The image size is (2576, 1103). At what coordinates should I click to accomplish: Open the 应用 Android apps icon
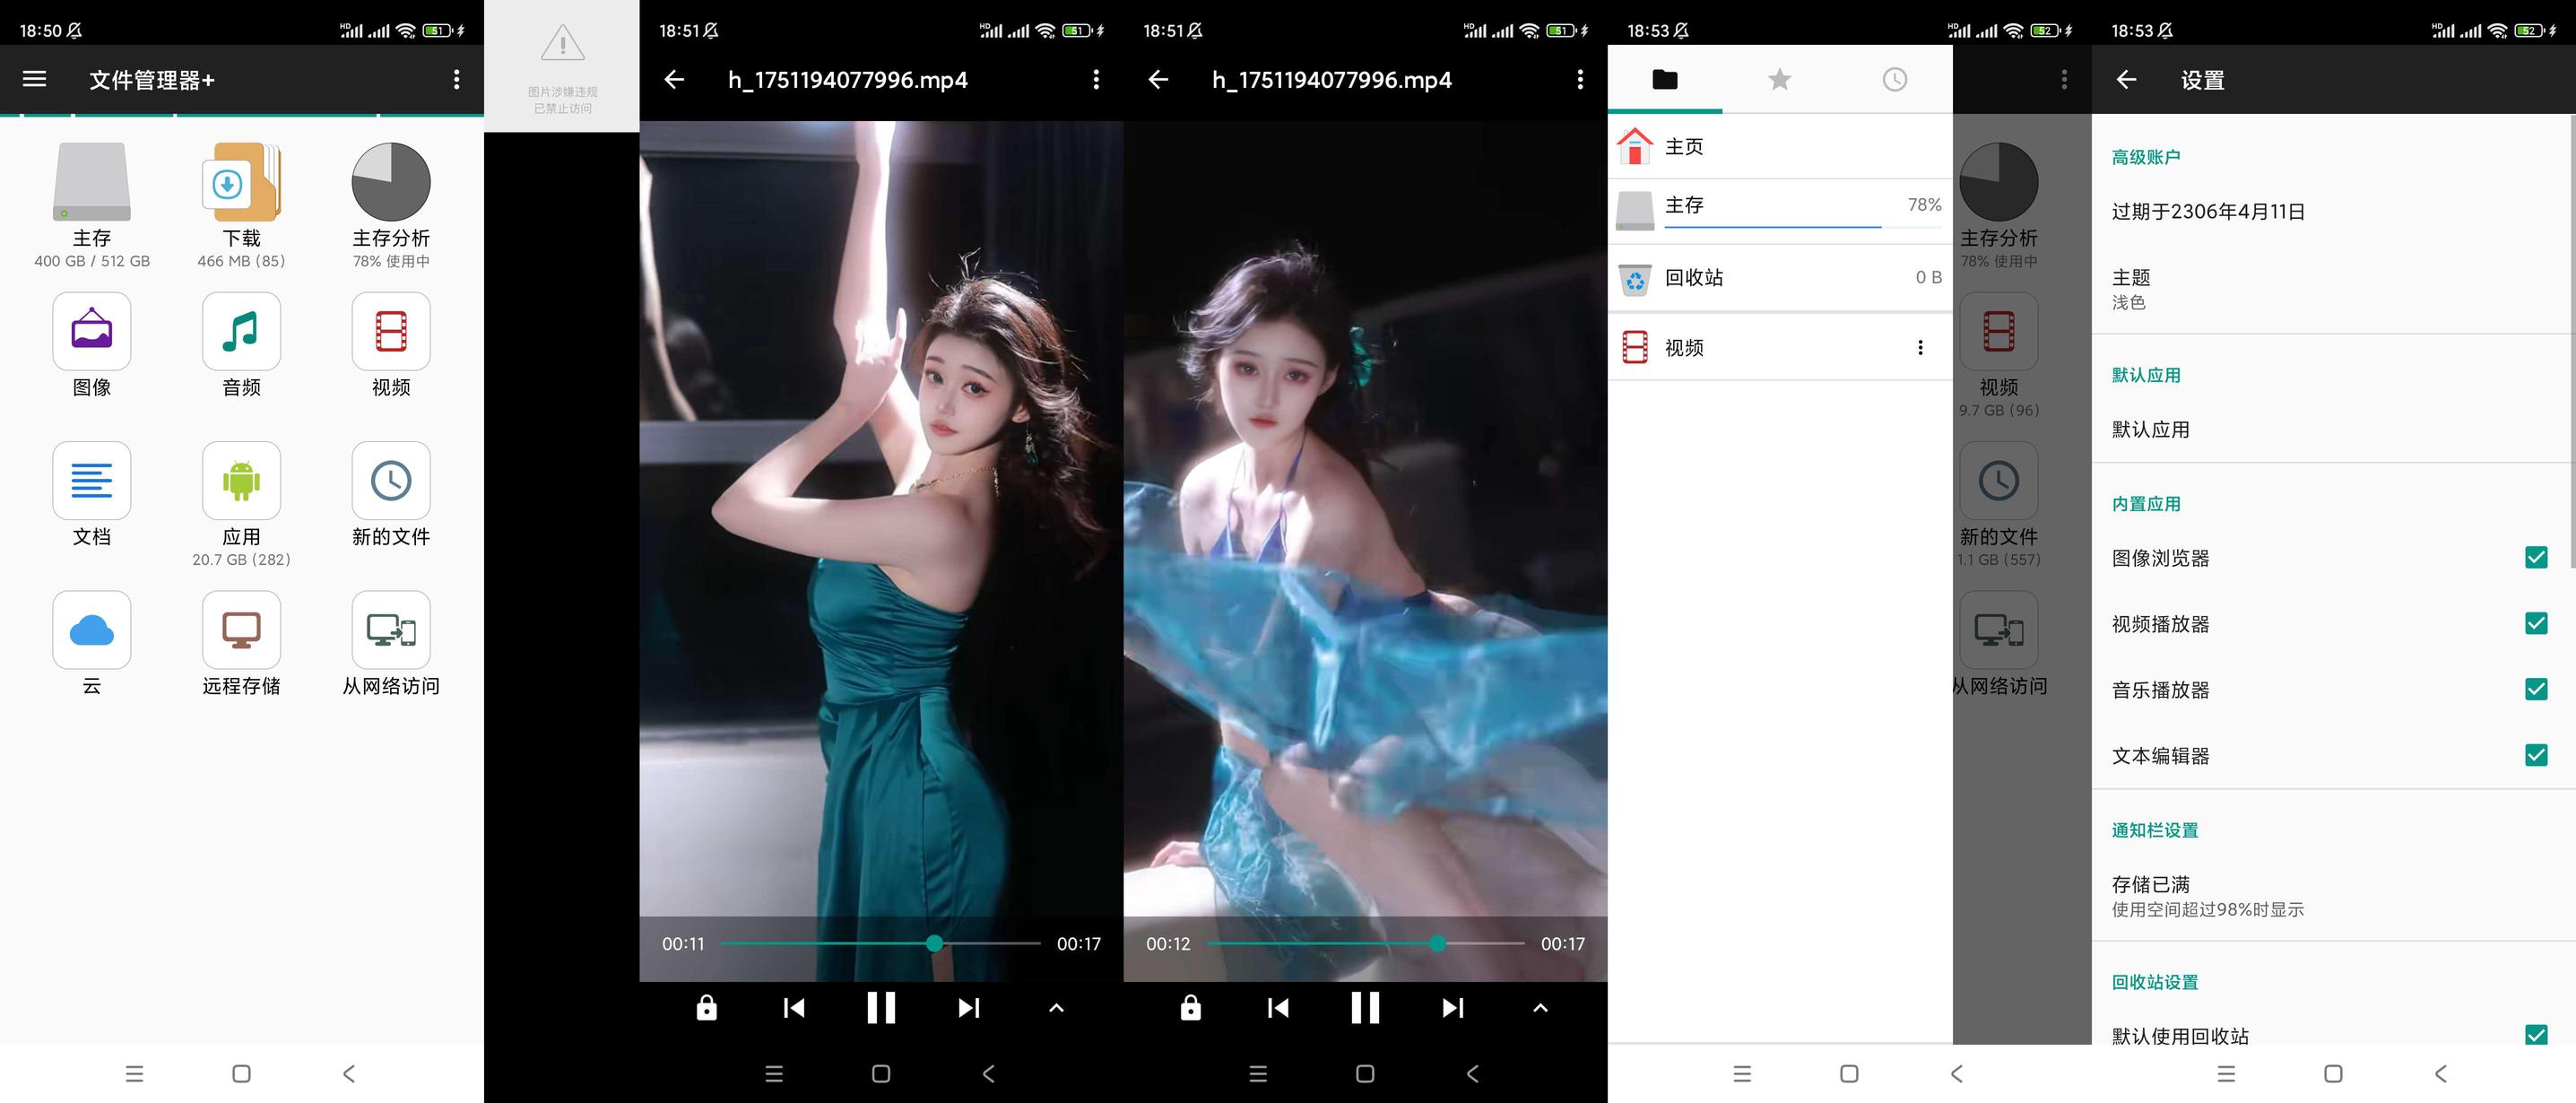(x=241, y=481)
